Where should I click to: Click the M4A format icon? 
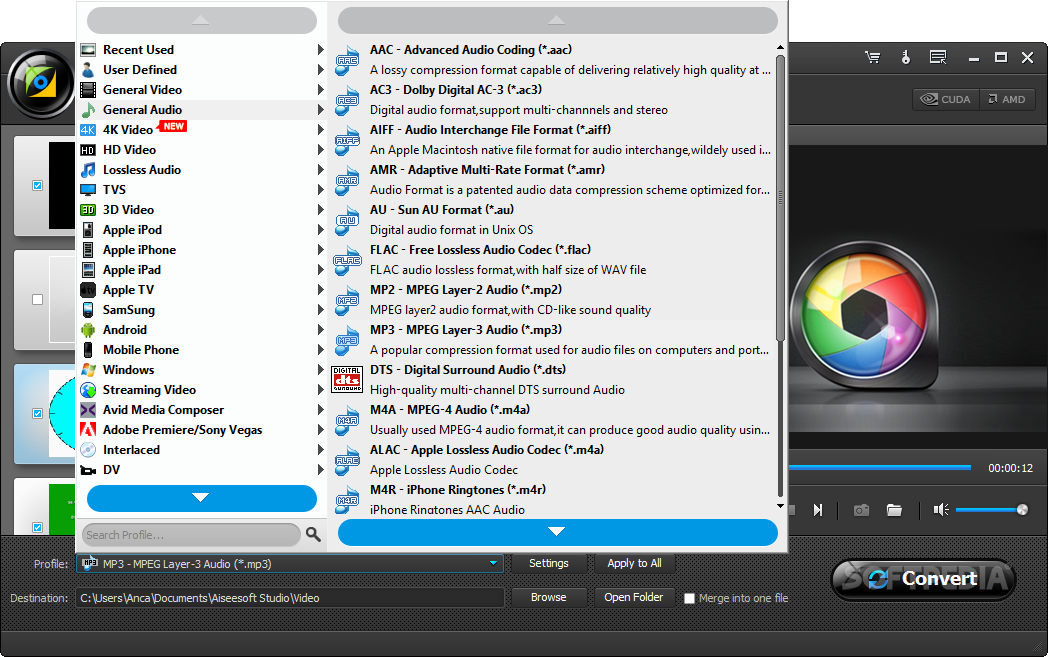click(347, 420)
